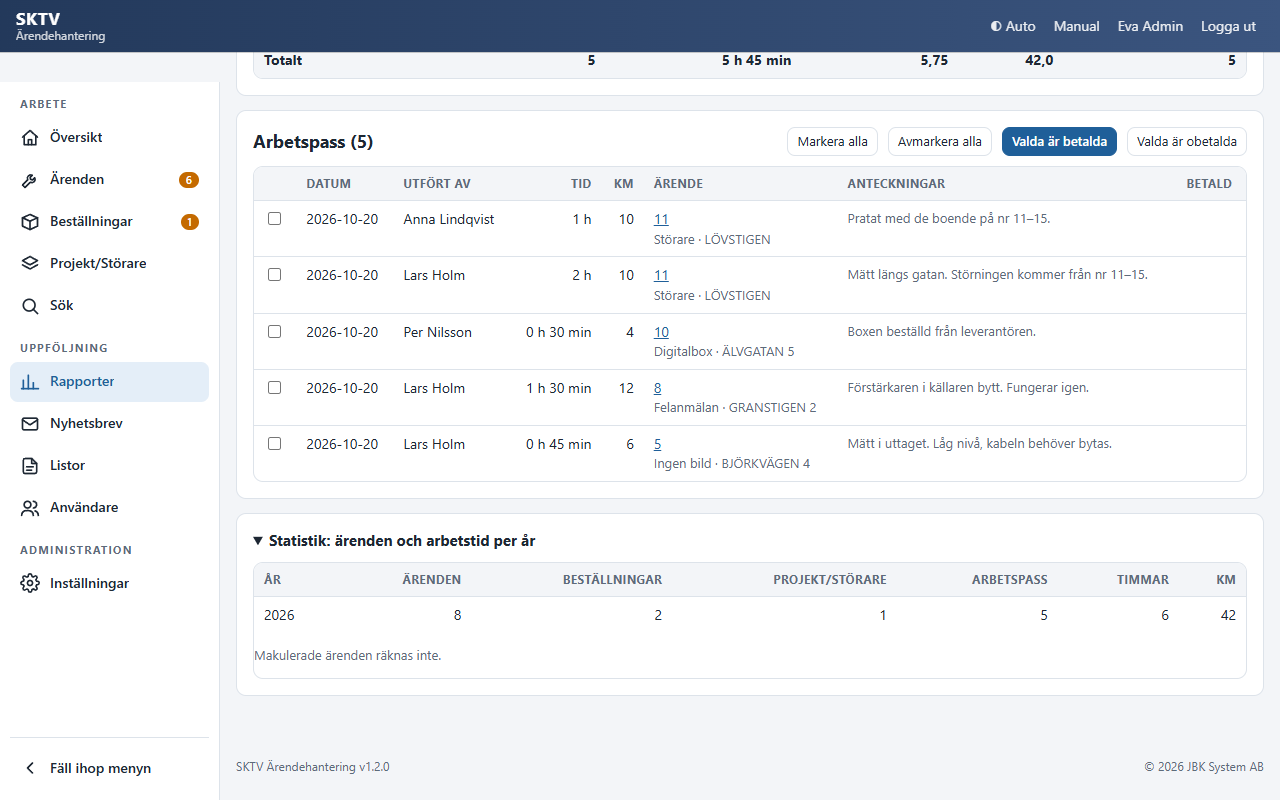Click the Ärenden wrench icon
The width and height of the screenshot is (1280, 800).
30,180
